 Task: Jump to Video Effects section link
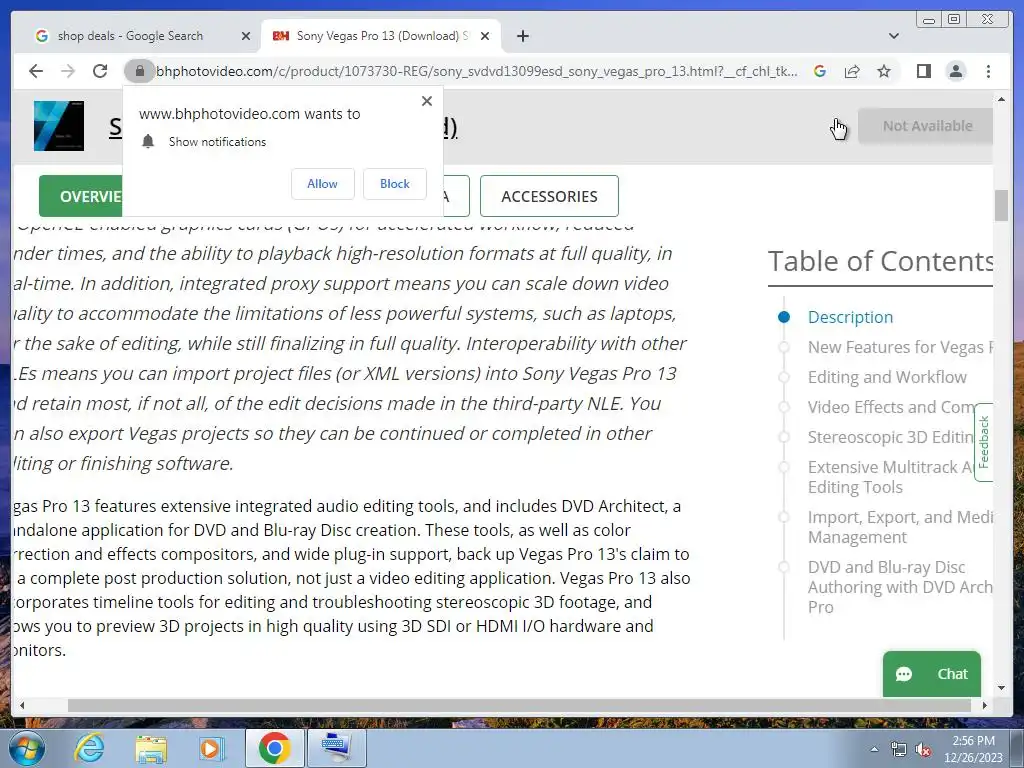[891, 408]
